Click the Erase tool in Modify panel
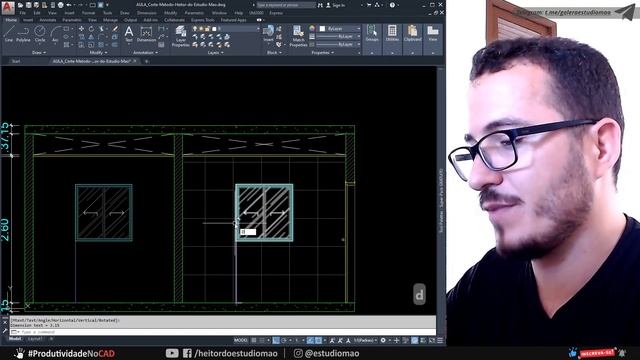The height and width of the screenshot is (360, 640). (115, 29)
